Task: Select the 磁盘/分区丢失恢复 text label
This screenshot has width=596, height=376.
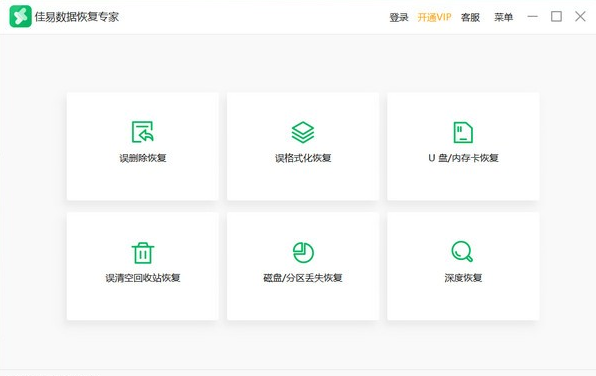Action: coord(303,278)
